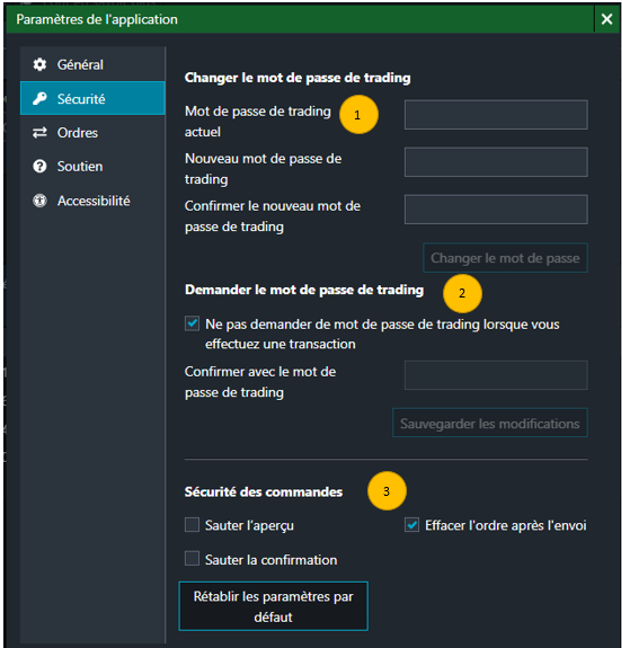622x648 pixels.
Task: Click yellow annotation marker number 1
Action: (359, 115)
